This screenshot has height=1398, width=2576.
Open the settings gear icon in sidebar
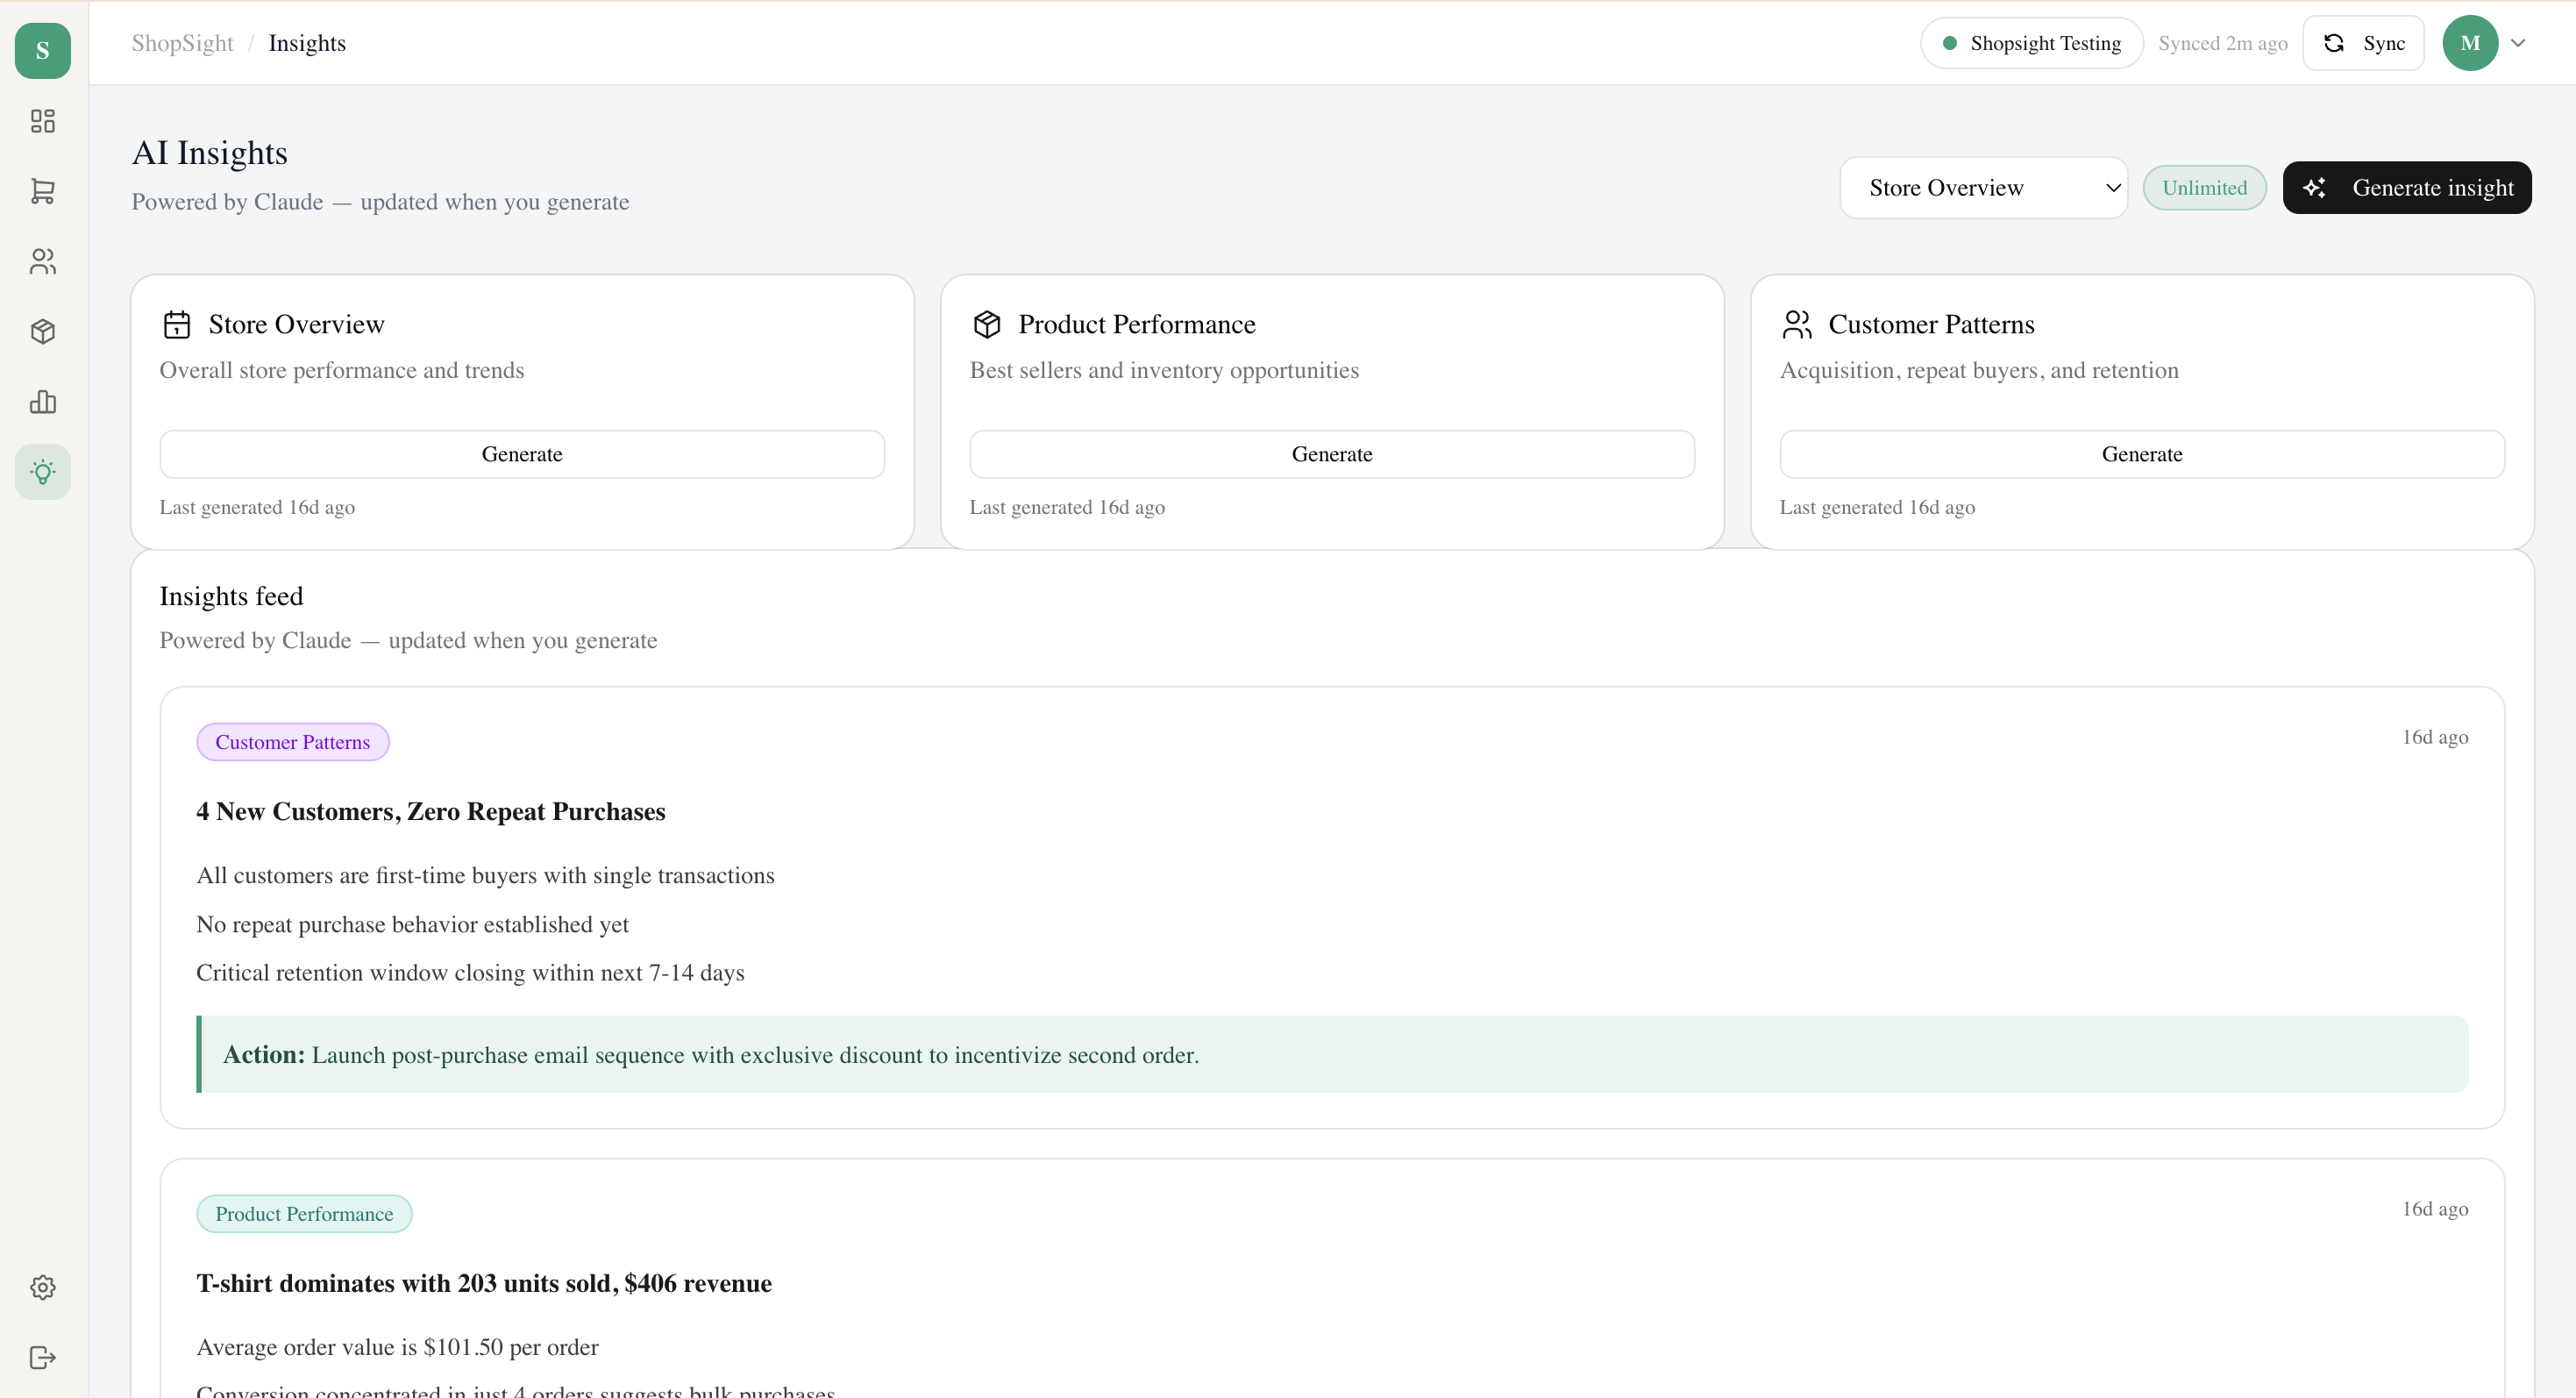coord(43,1287)
